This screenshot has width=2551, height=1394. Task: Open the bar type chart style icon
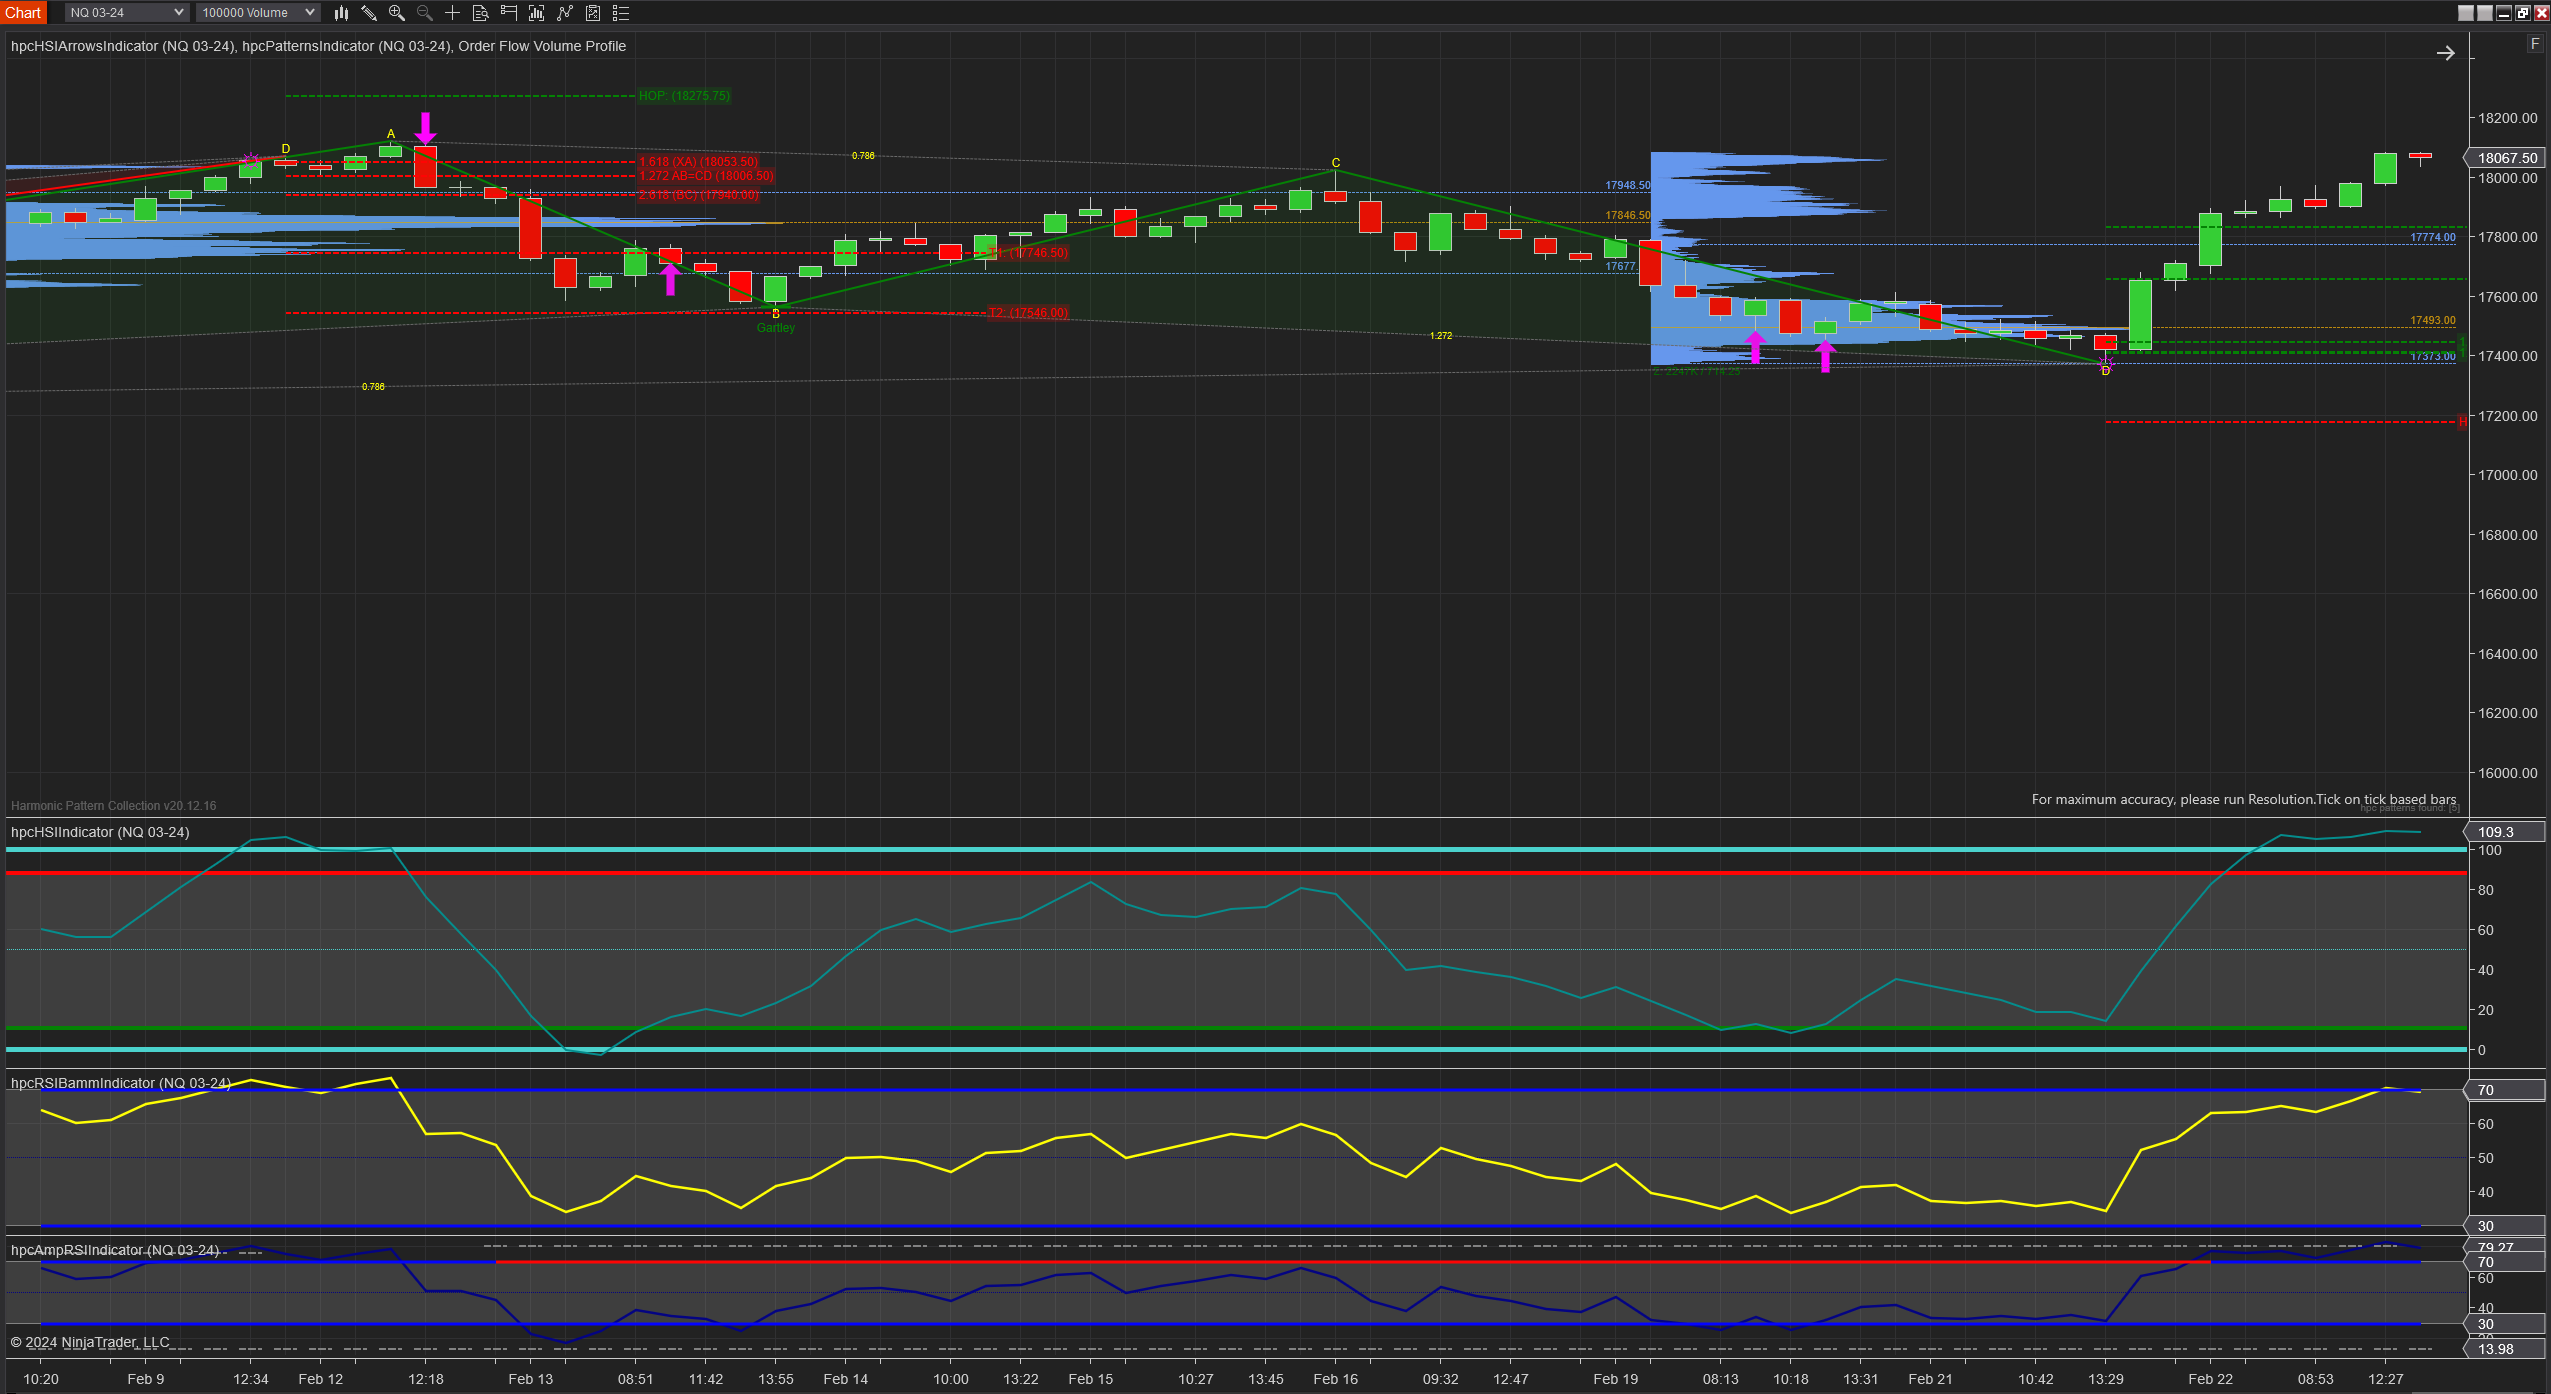coord(341,13)
